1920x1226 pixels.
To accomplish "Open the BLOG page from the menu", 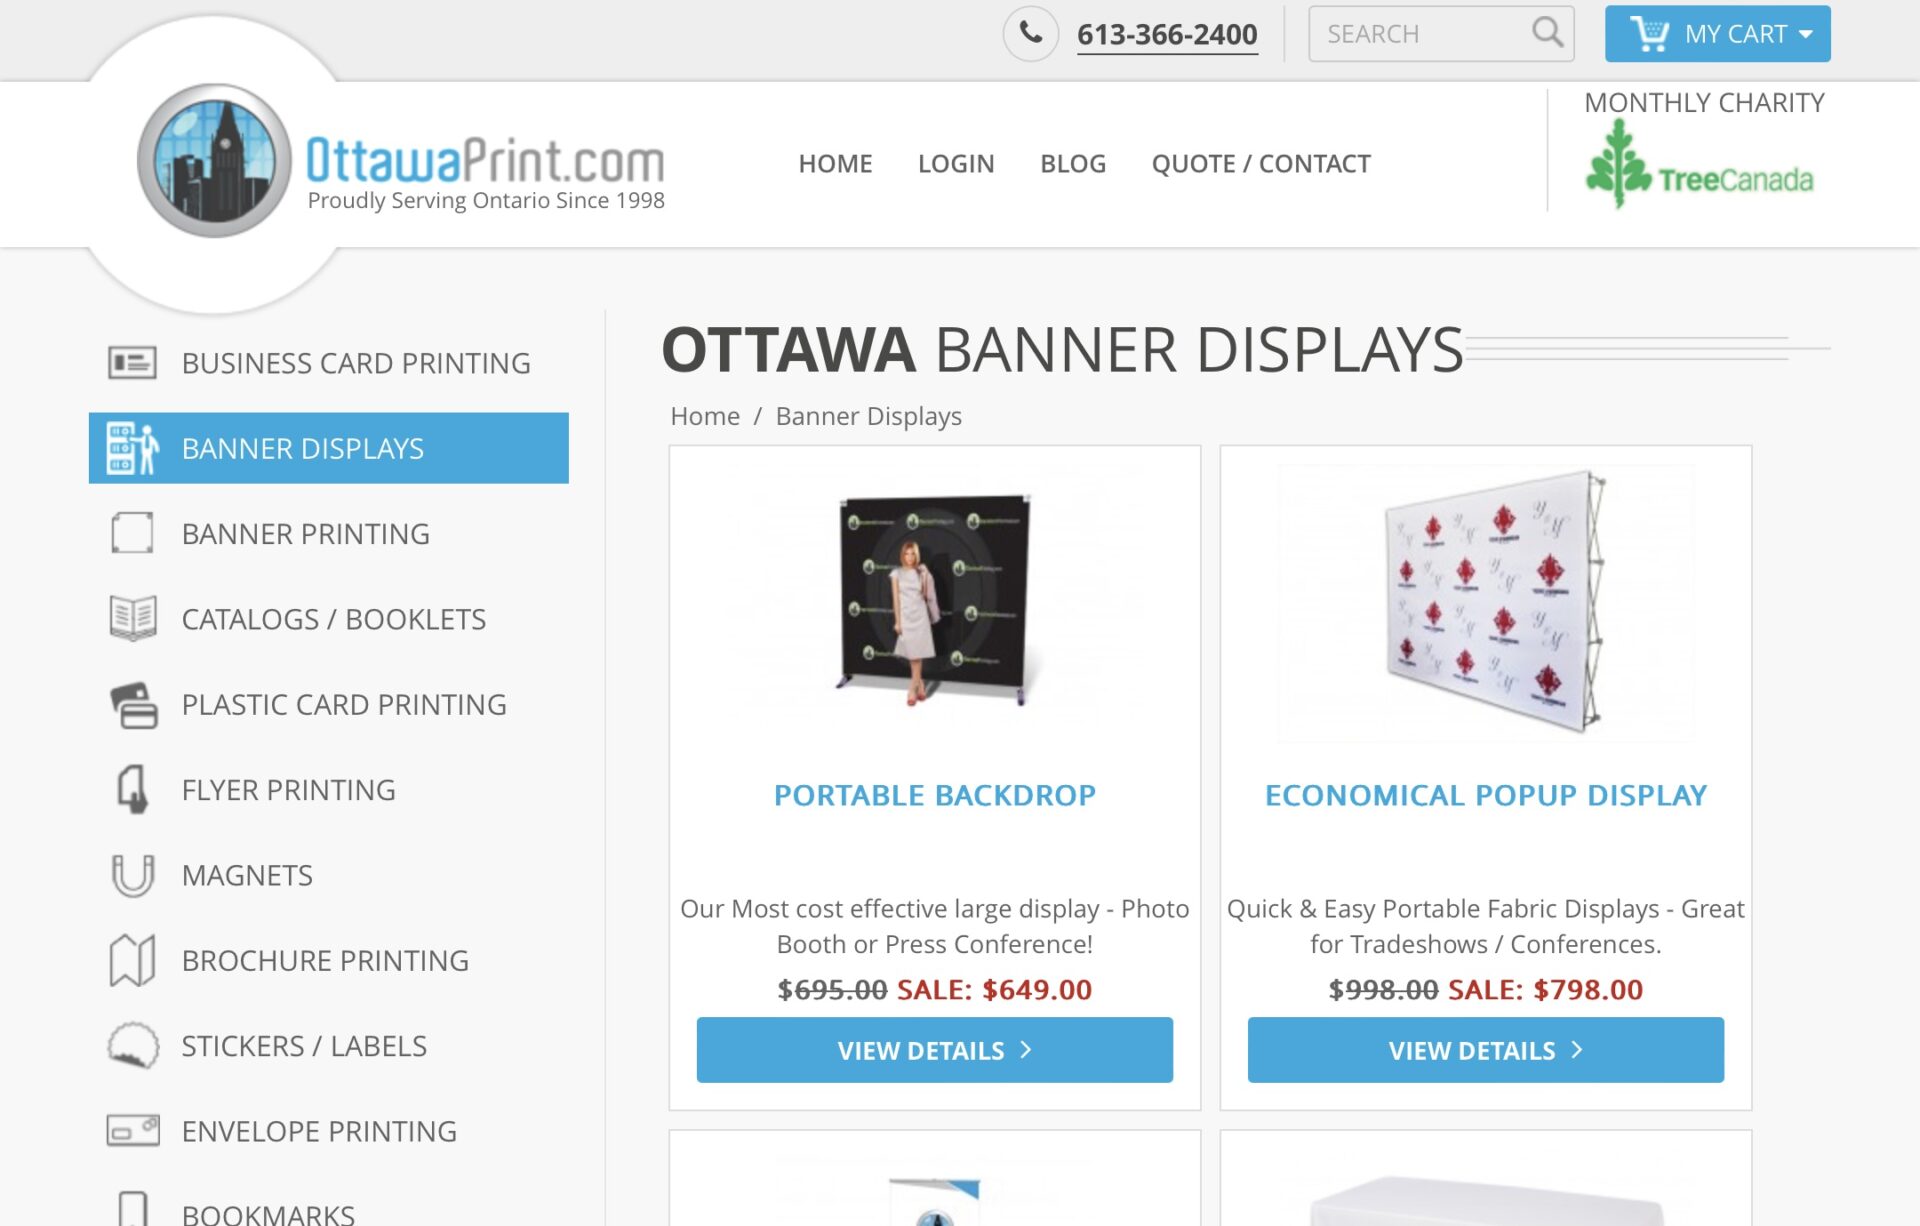I will (1073, 163).
